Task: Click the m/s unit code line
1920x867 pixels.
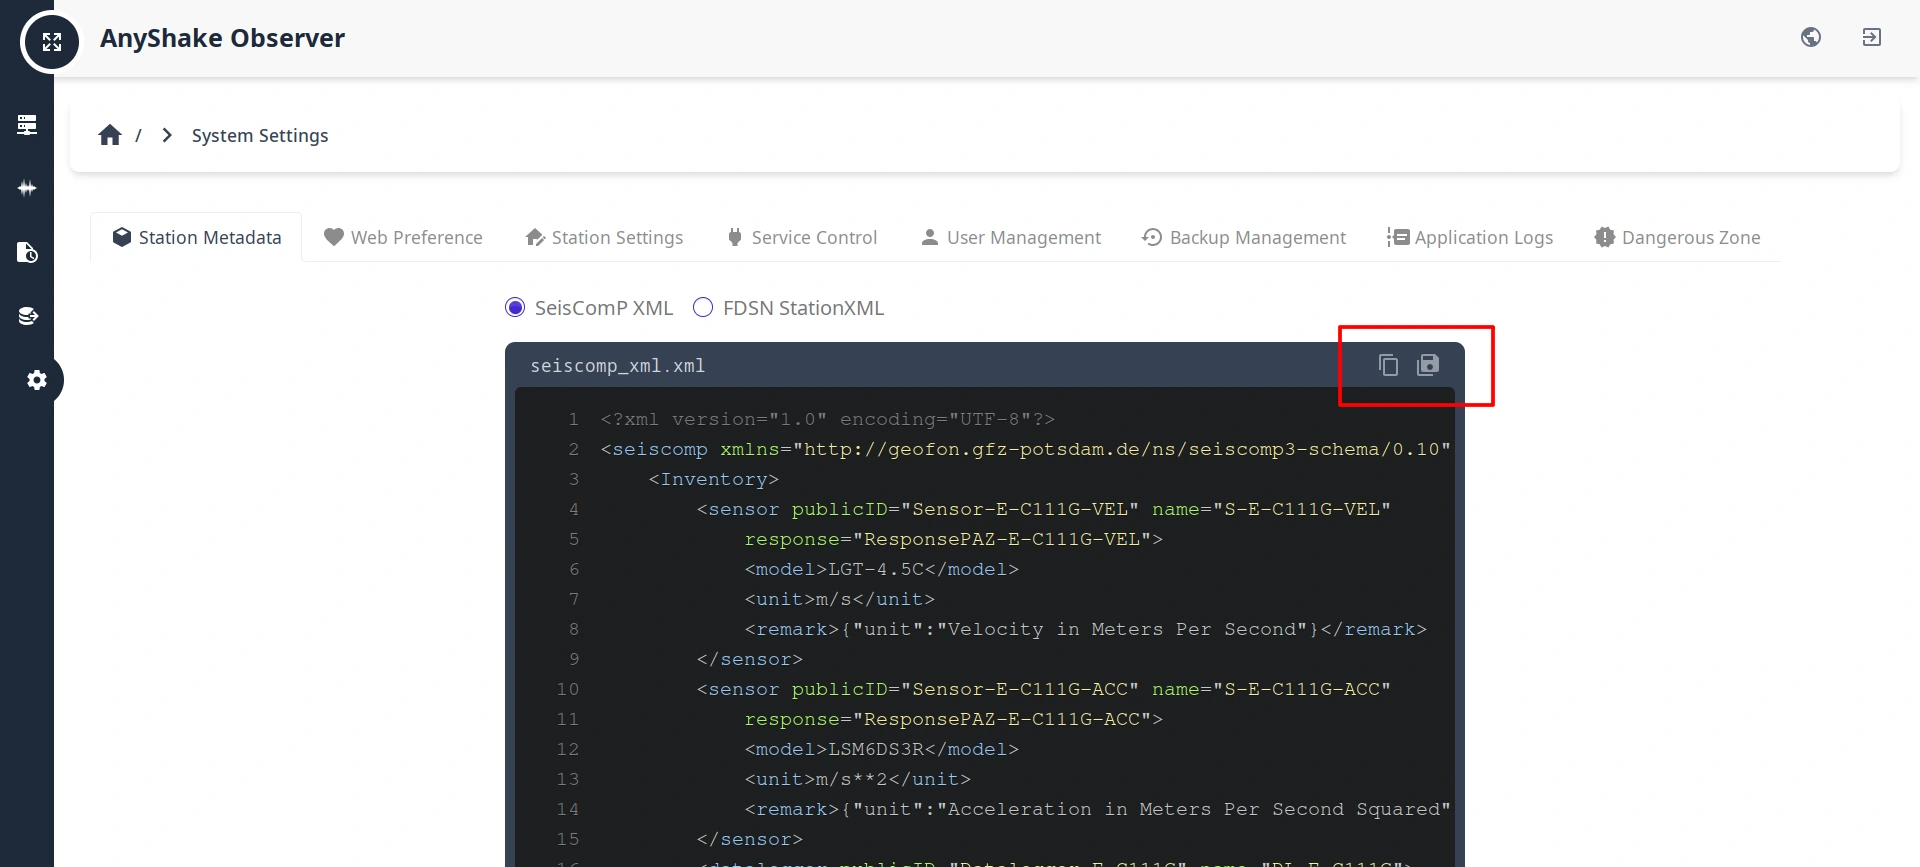Action: pos(839,599)
